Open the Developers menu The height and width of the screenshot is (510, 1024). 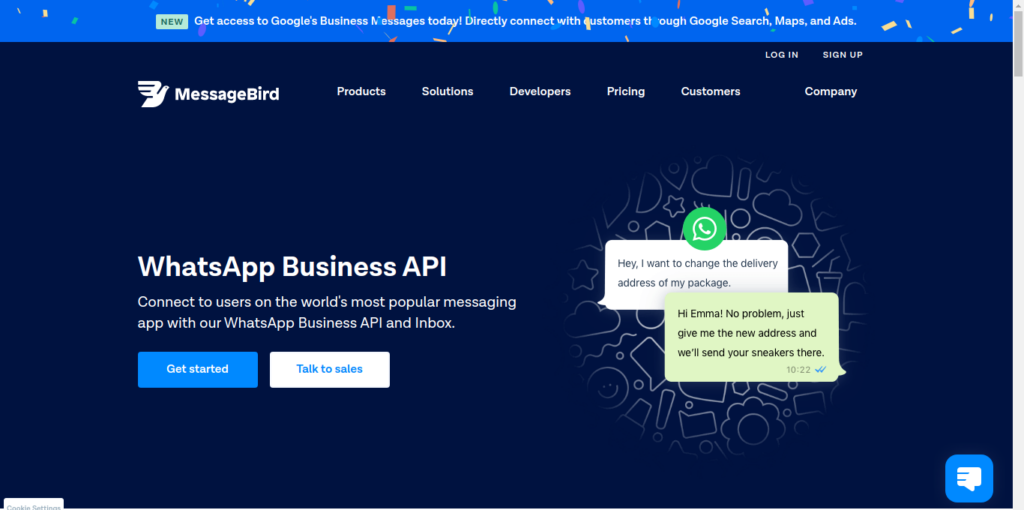pos(540,91)
